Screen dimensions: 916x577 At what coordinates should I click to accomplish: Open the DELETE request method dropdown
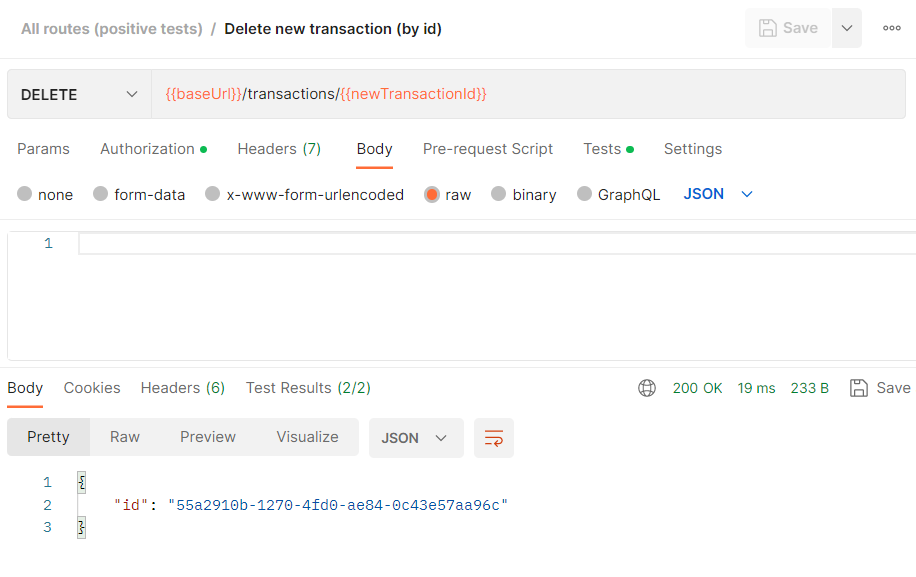point(79,94)
